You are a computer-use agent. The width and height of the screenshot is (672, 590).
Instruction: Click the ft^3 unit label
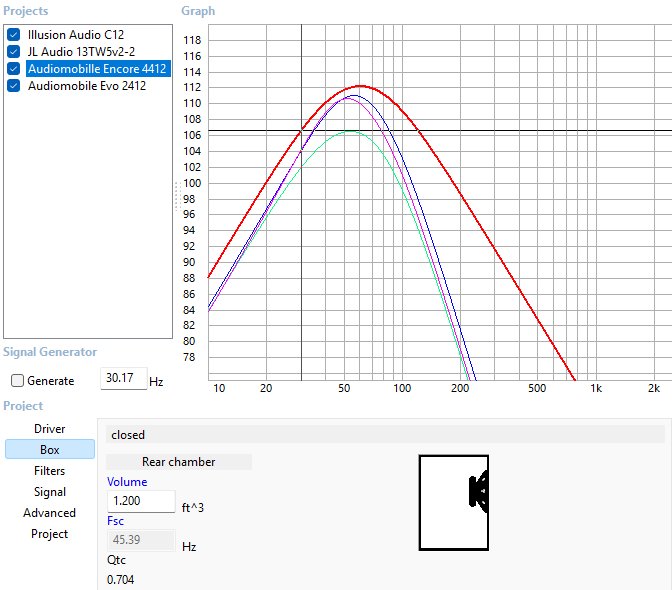click(x=193, y=508)
